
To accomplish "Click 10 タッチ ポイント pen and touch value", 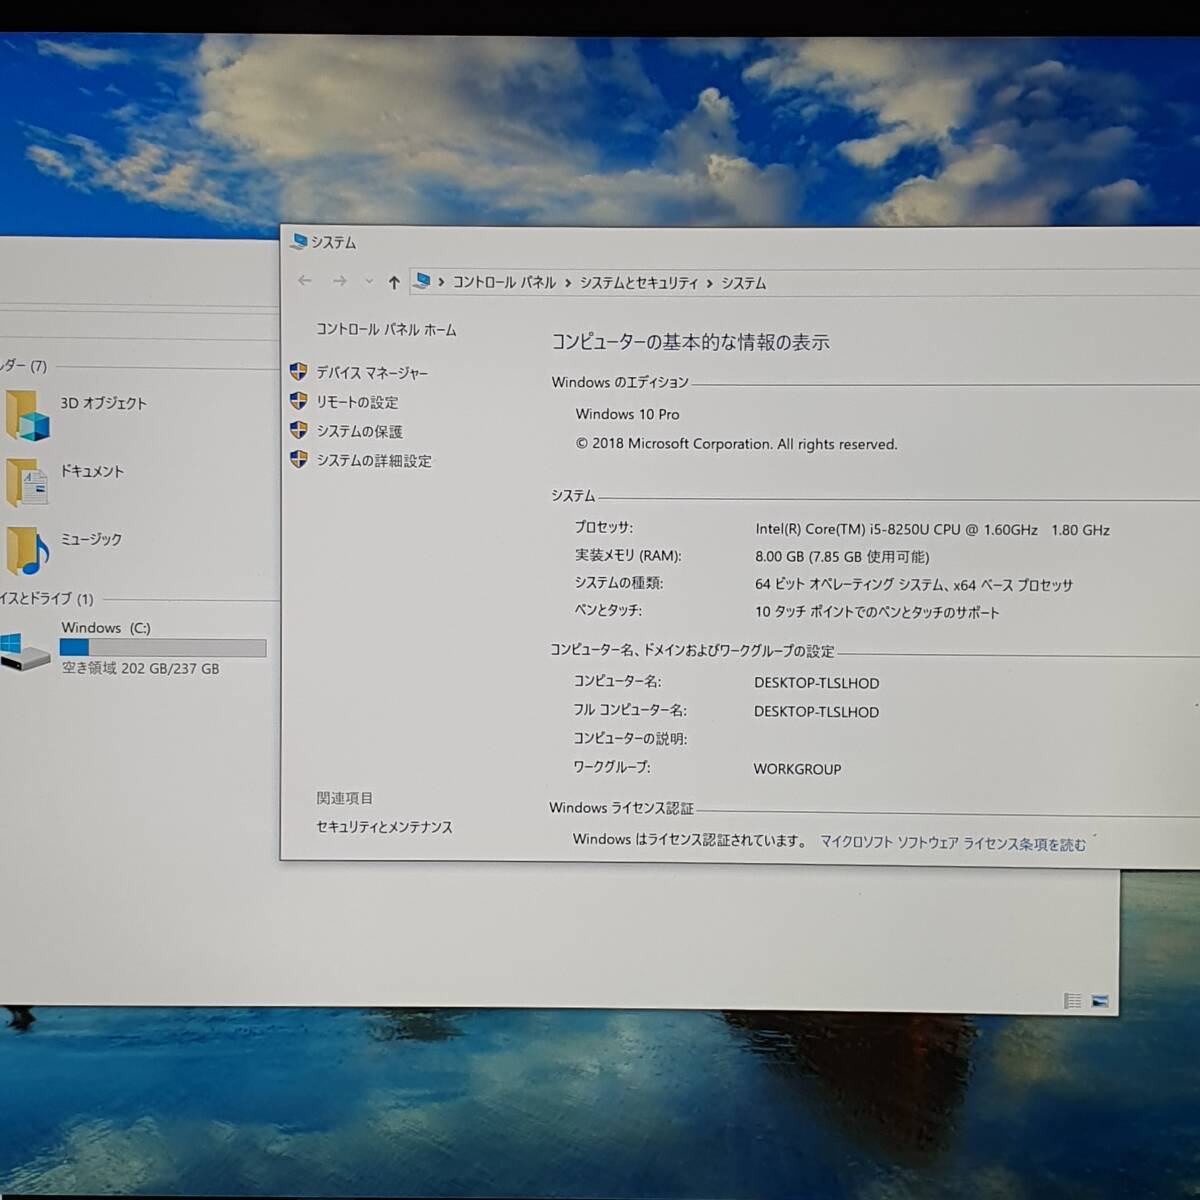I will pos(877,612).
